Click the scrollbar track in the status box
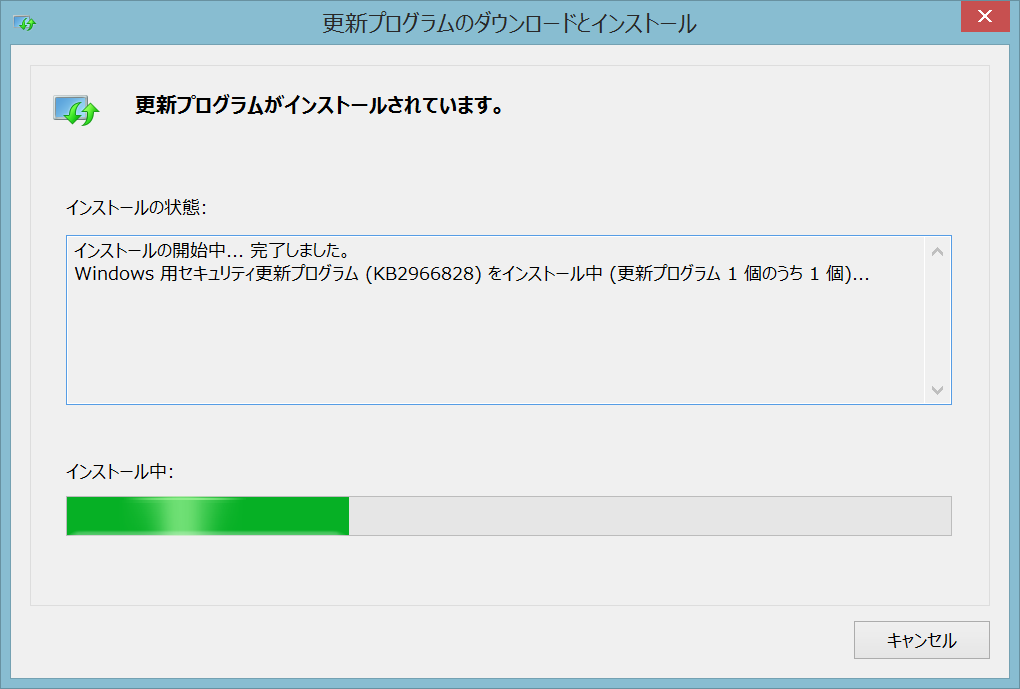This screenshot has width=1020, height=689. tap(937, 320)
